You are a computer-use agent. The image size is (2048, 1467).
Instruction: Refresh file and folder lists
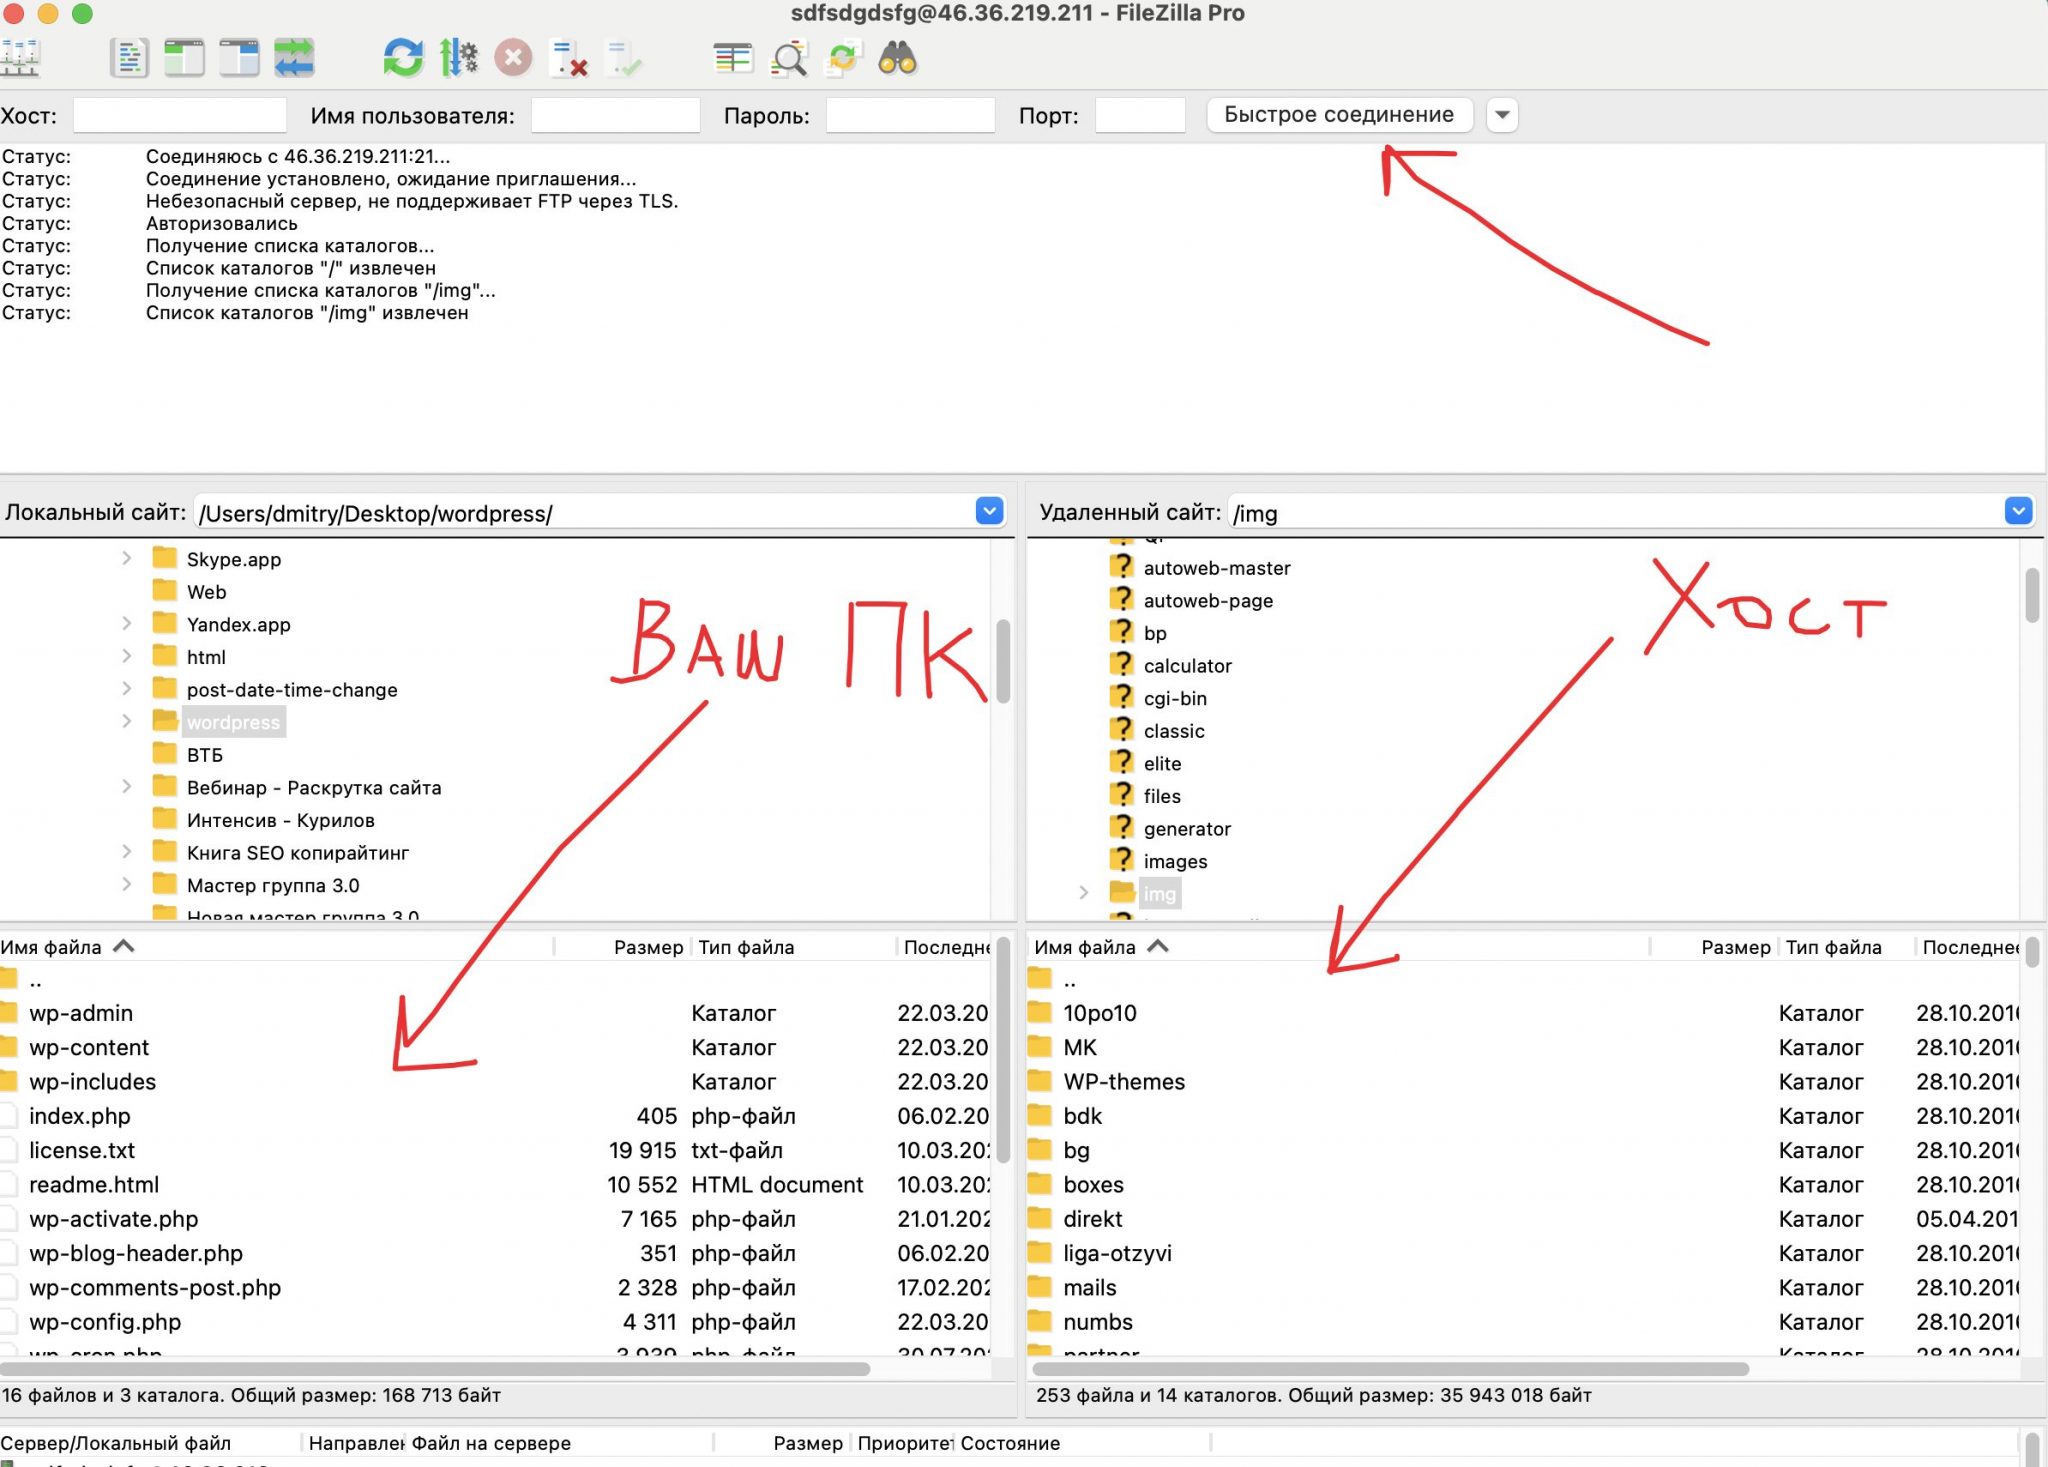[403, 58]
